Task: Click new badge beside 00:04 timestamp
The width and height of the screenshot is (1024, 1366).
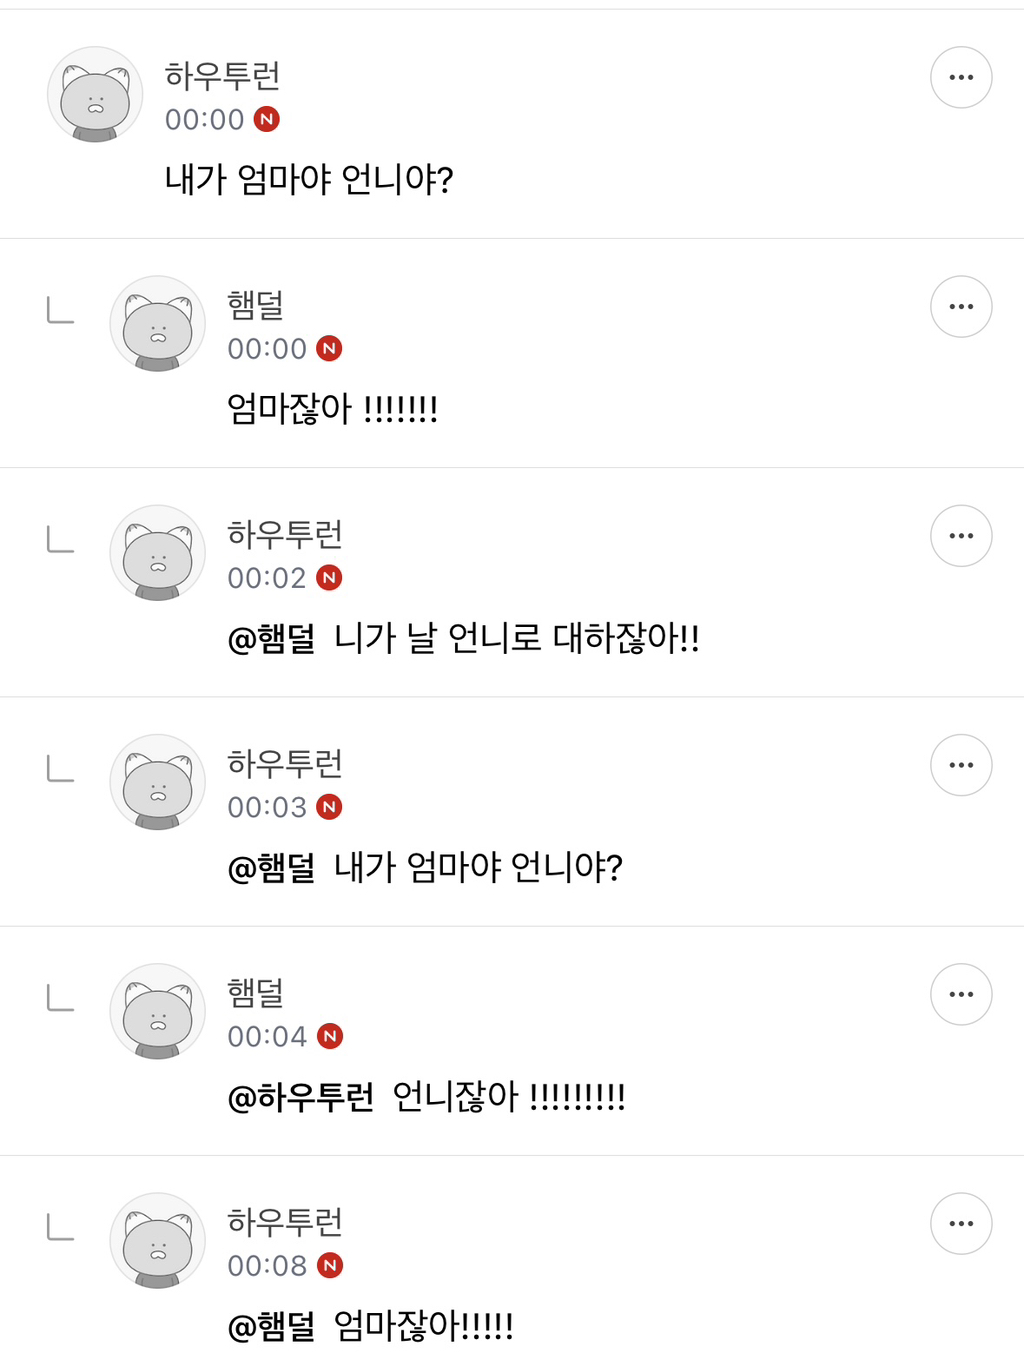Action: 330,1036
